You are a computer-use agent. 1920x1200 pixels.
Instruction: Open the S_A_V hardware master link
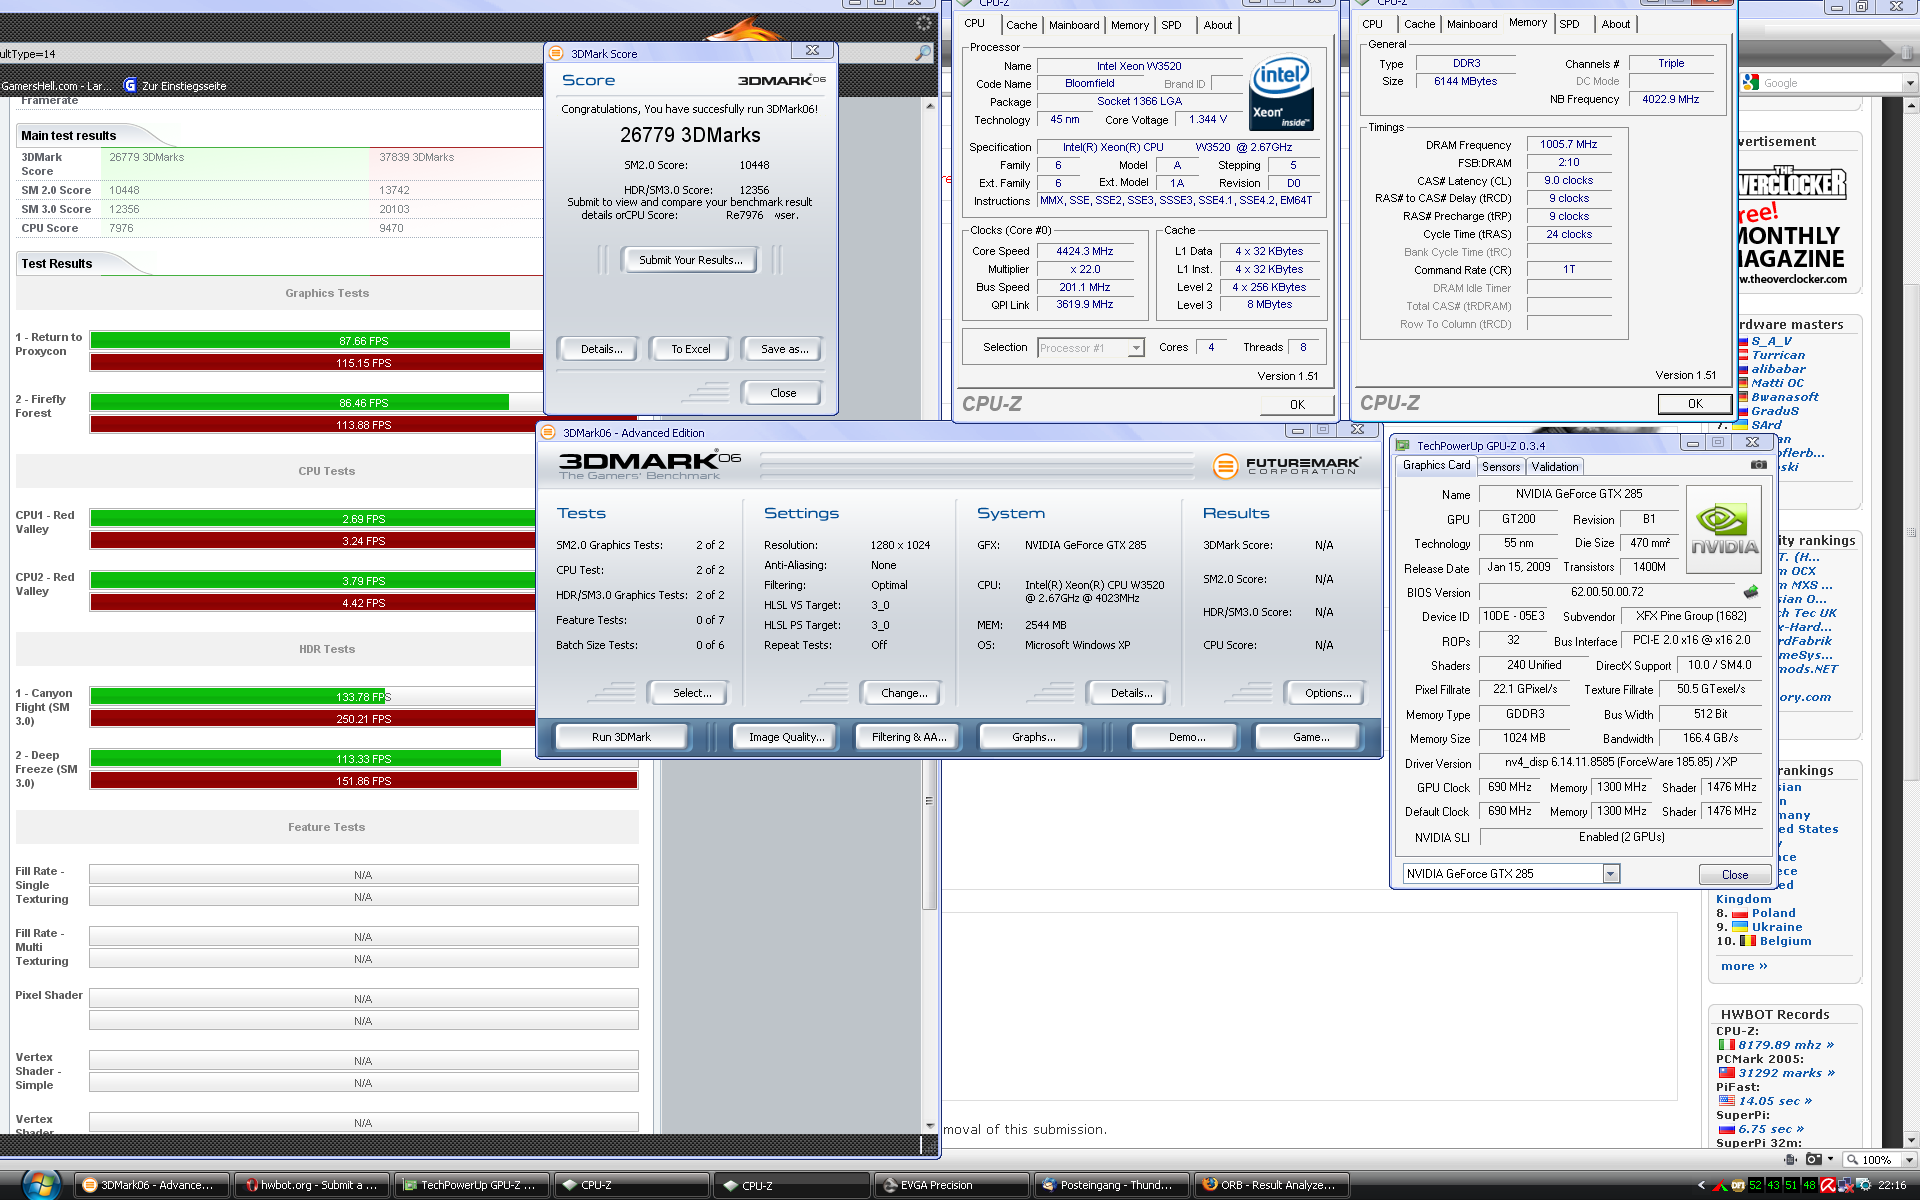click(1772, 341)
